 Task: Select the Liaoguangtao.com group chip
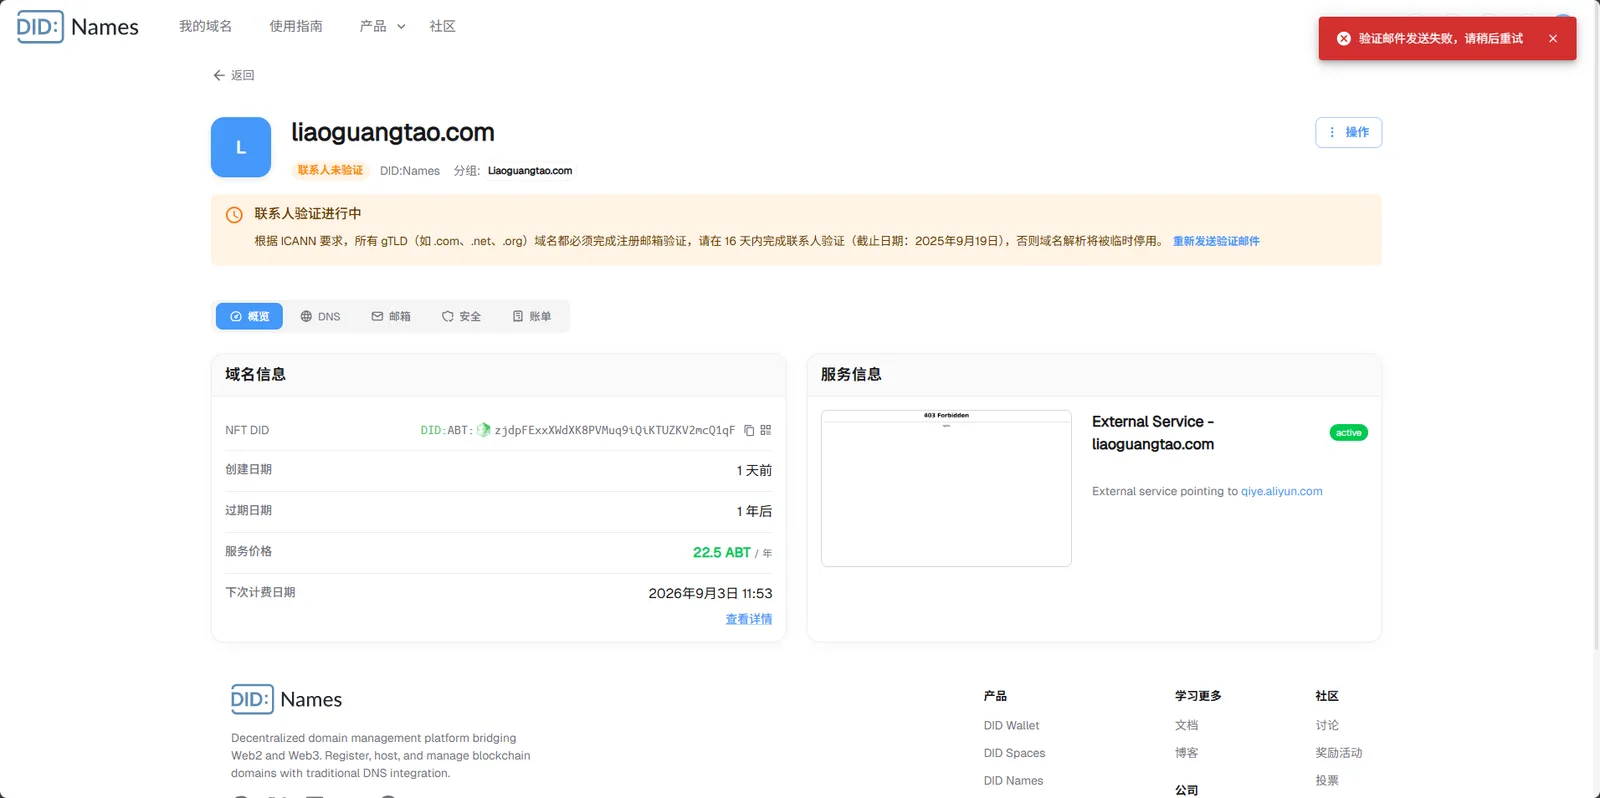point(530,171)
